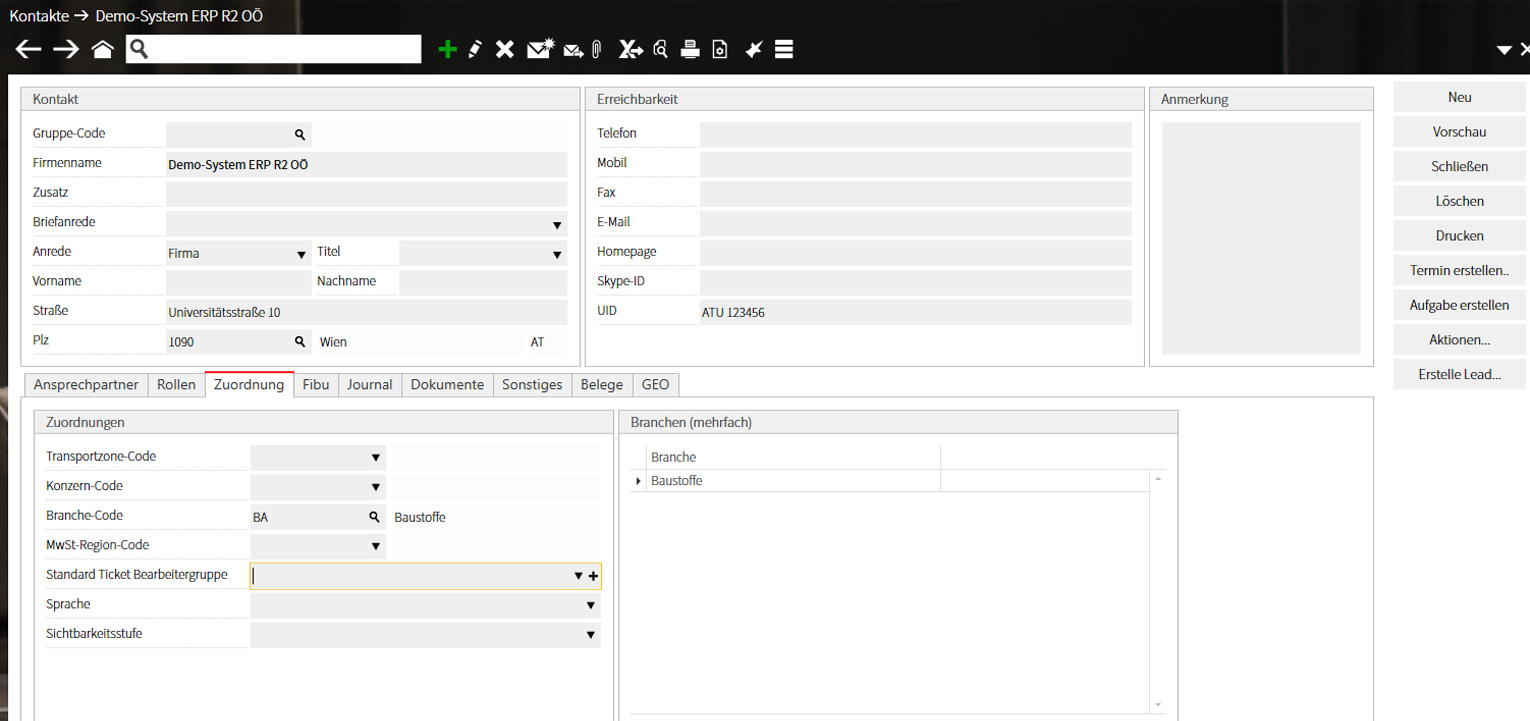Open the Sprache dropdown
This screenshot has height=721, width=1530.
point(590,606)
